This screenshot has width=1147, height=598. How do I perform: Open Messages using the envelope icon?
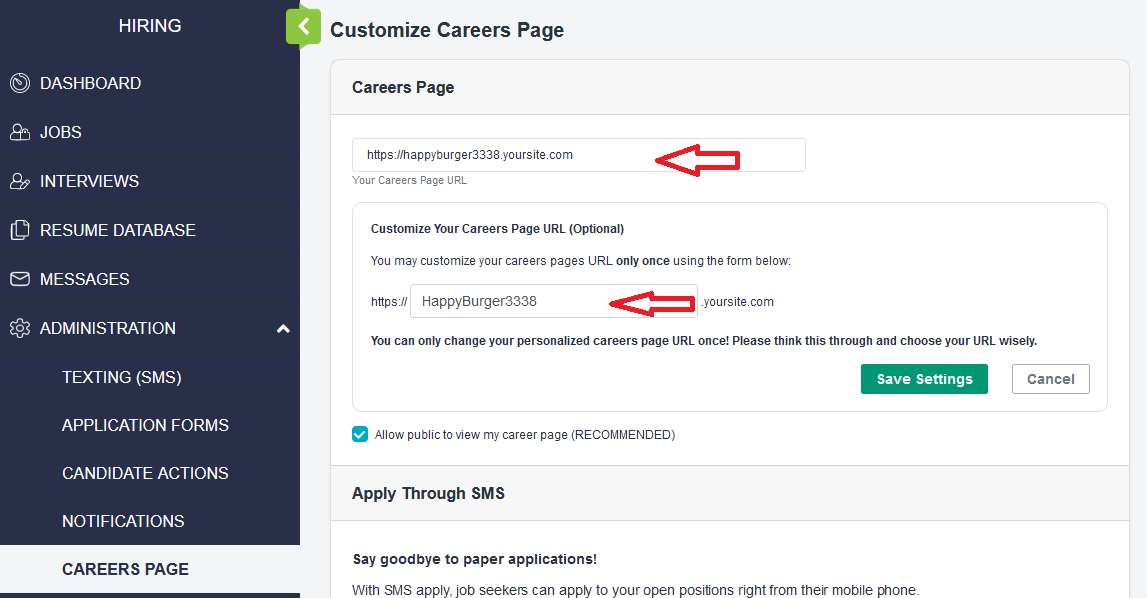[x=20, y=279]
